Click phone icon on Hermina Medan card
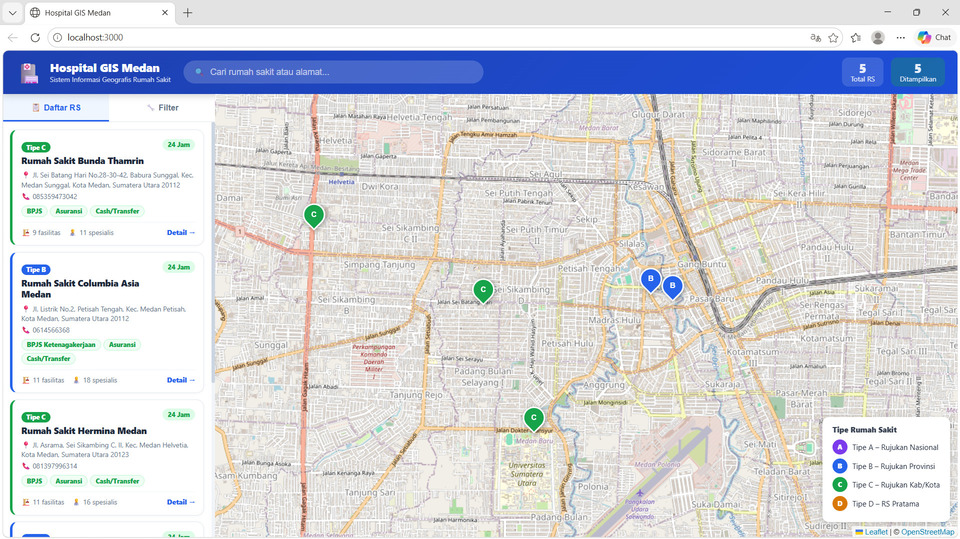Image resolution: width=960 pixels, height=539 pixels. click(26, 466)
